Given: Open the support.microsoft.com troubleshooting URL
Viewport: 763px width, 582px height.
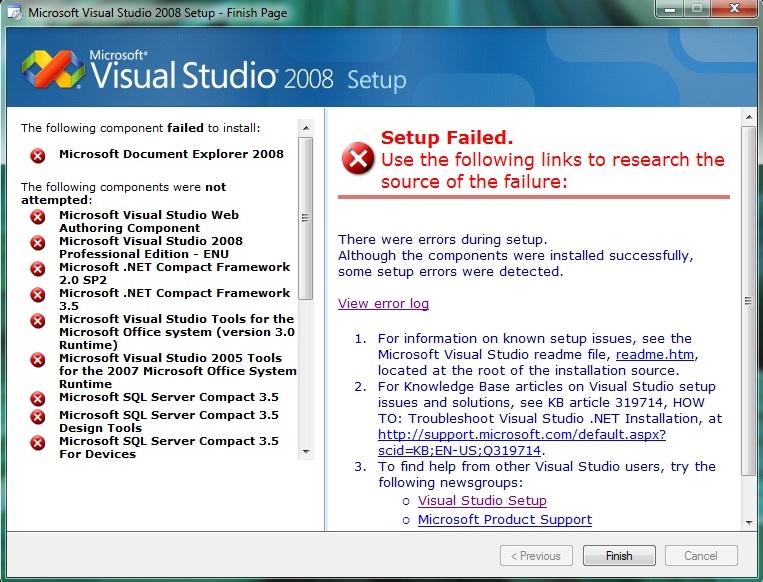Looking at the screenshot, I should coord(521,435).
